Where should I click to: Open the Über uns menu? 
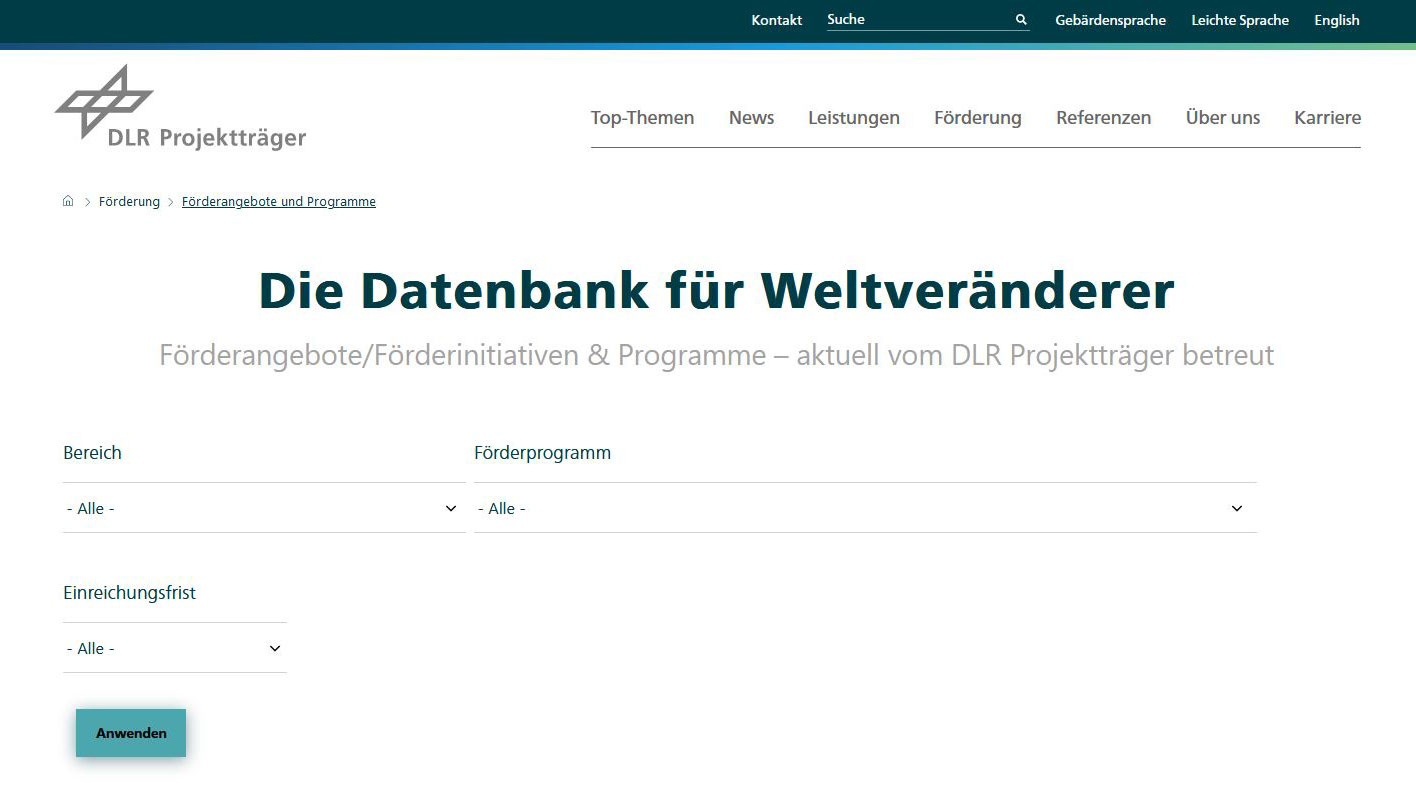[1222, 118]
